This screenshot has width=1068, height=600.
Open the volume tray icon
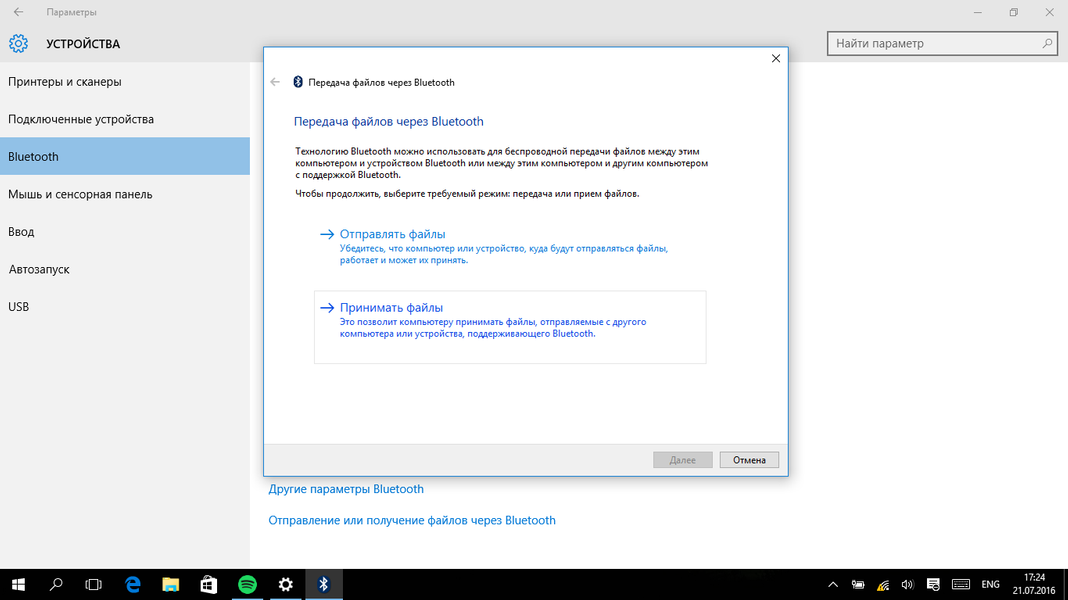(x=907, y=584)
